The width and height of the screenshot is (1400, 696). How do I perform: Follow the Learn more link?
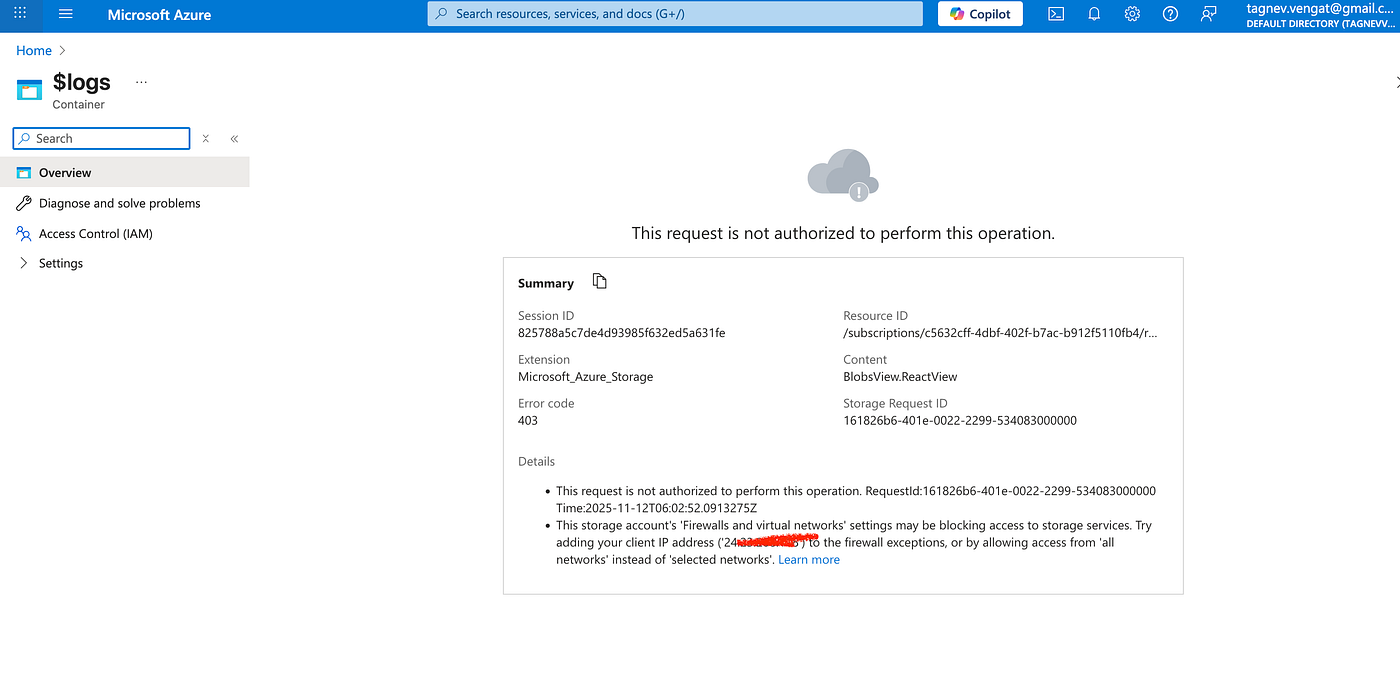click(809, 560)
